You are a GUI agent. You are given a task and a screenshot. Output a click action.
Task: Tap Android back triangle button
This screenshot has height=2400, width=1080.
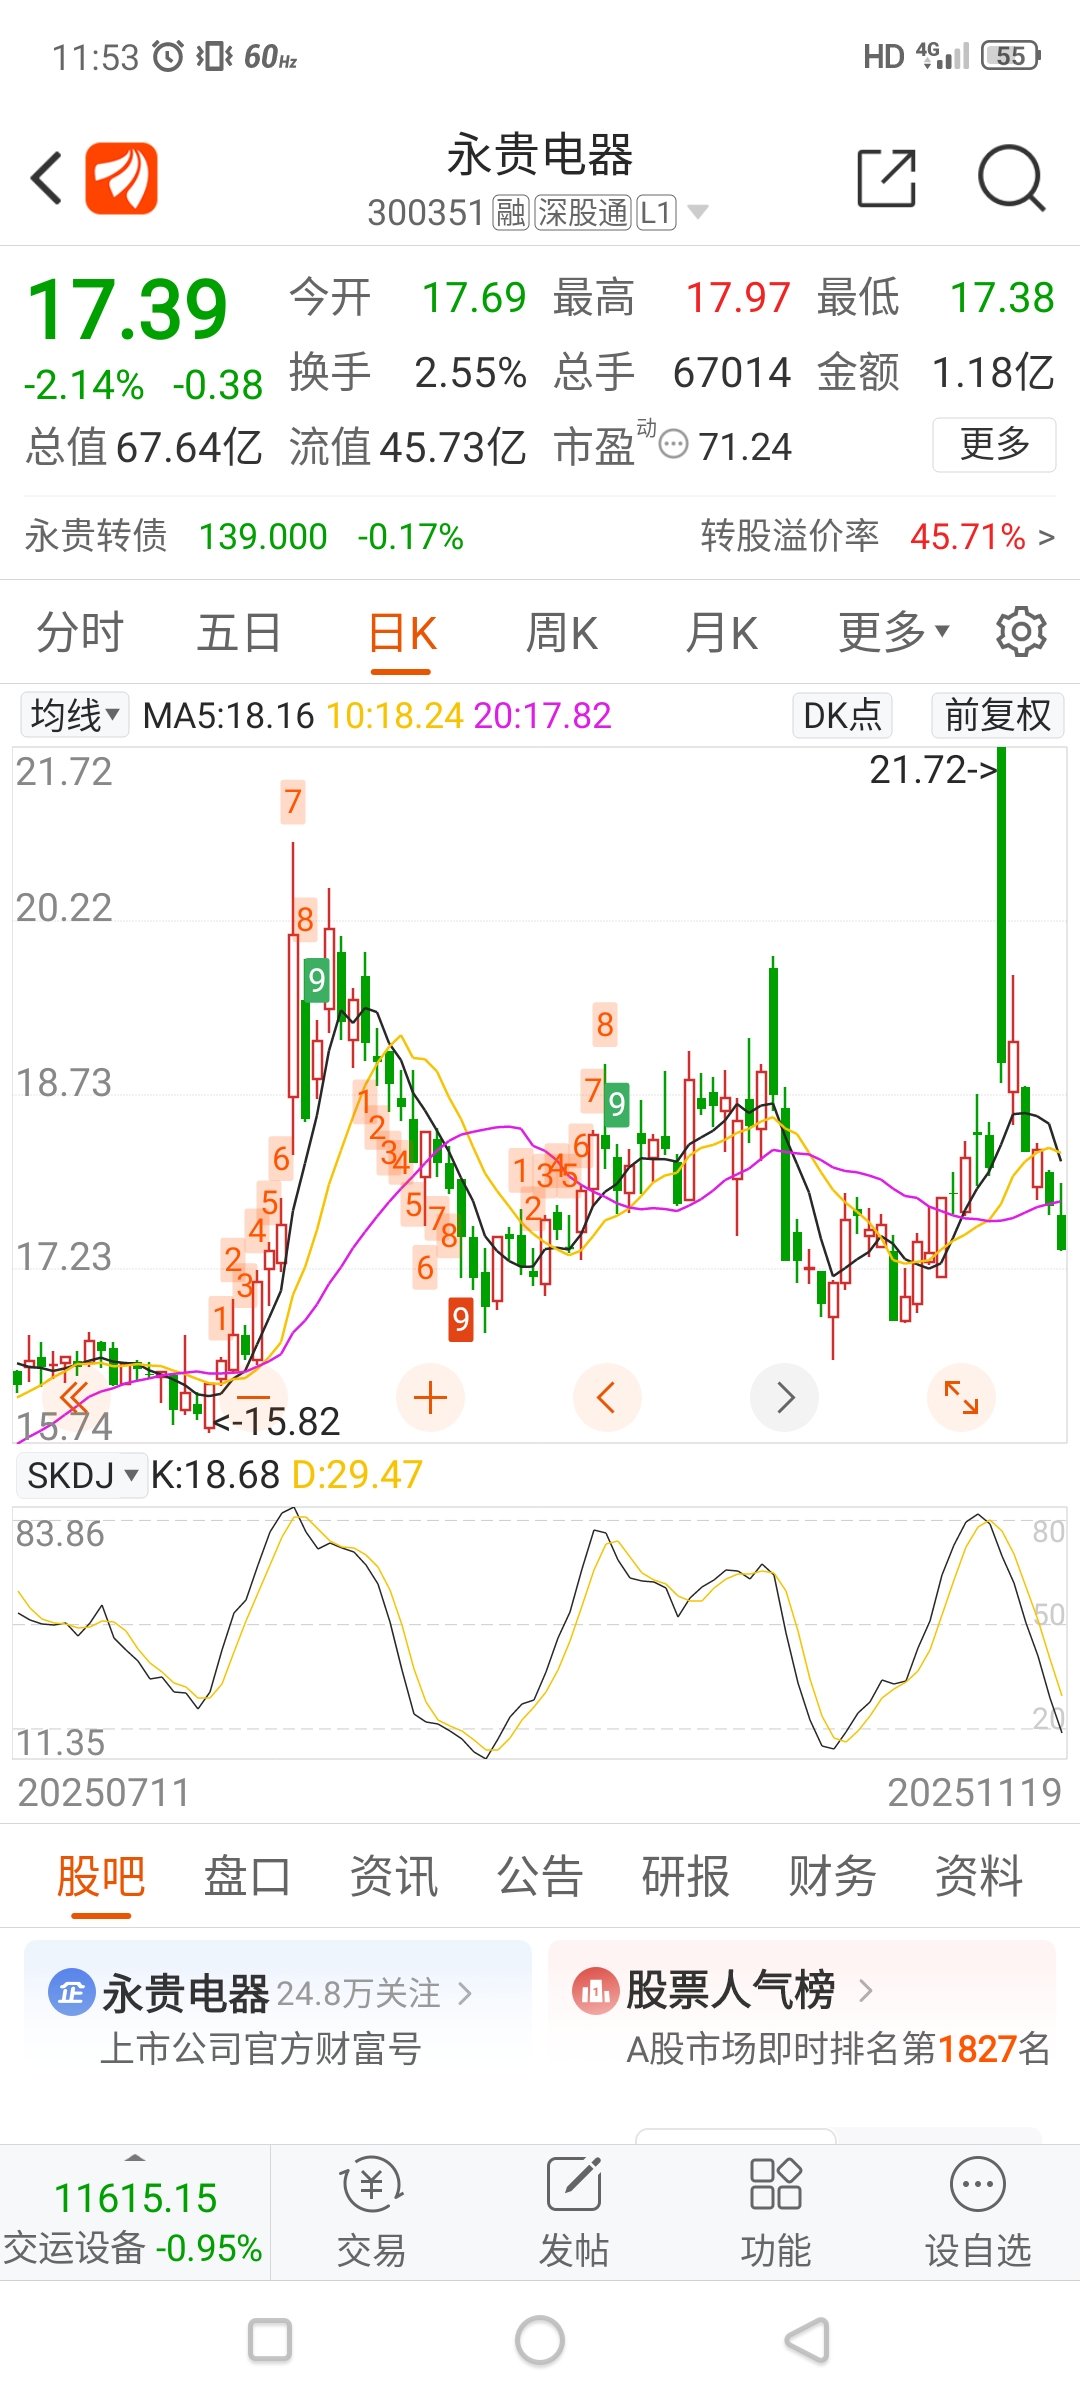click(808, 2341)
